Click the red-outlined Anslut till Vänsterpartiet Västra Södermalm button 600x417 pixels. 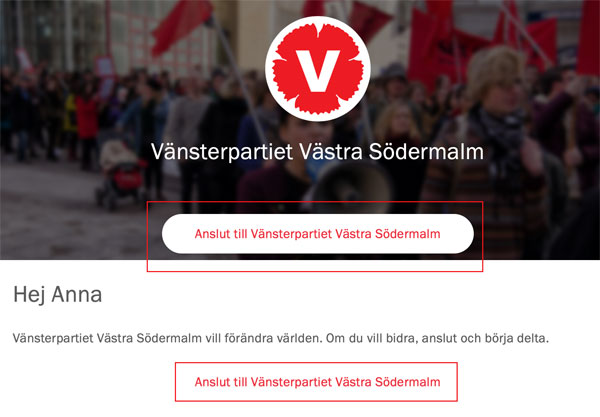point(316,382)
